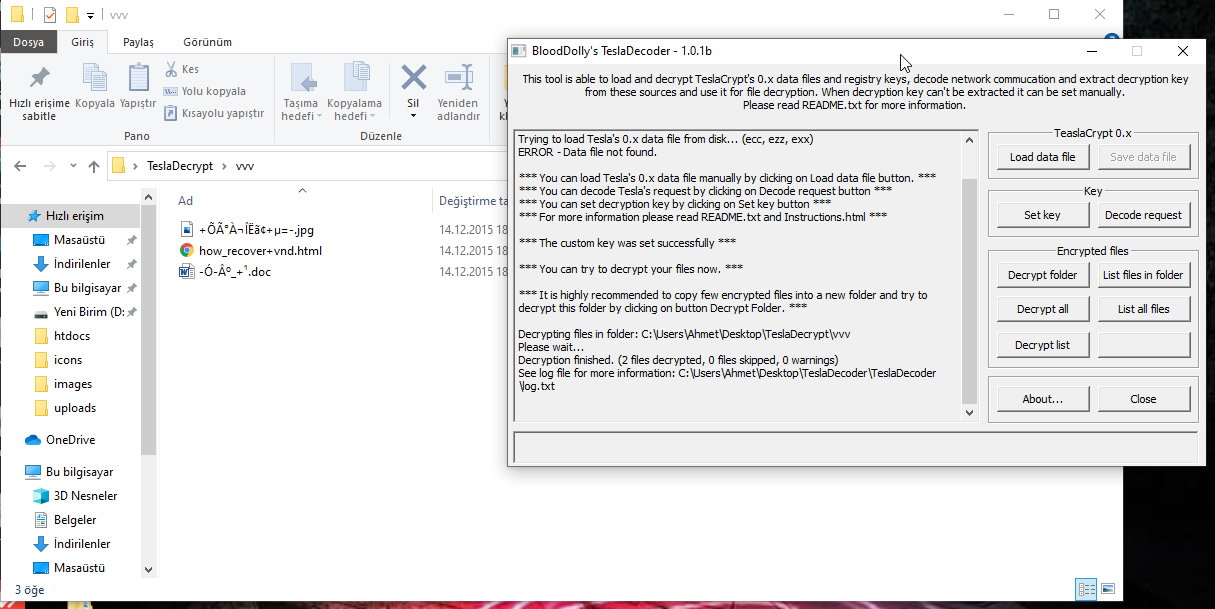Click the Explorer back arrow
This screenshot has height=609, width=1215.
click(x=20, y=166)
